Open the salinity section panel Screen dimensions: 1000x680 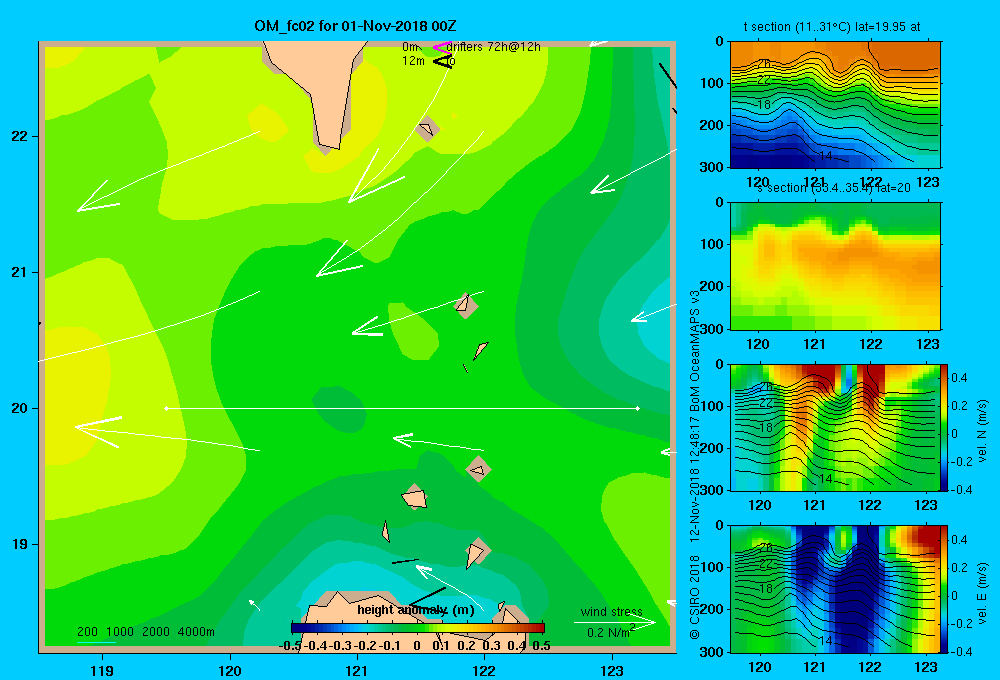coord(835,266)
